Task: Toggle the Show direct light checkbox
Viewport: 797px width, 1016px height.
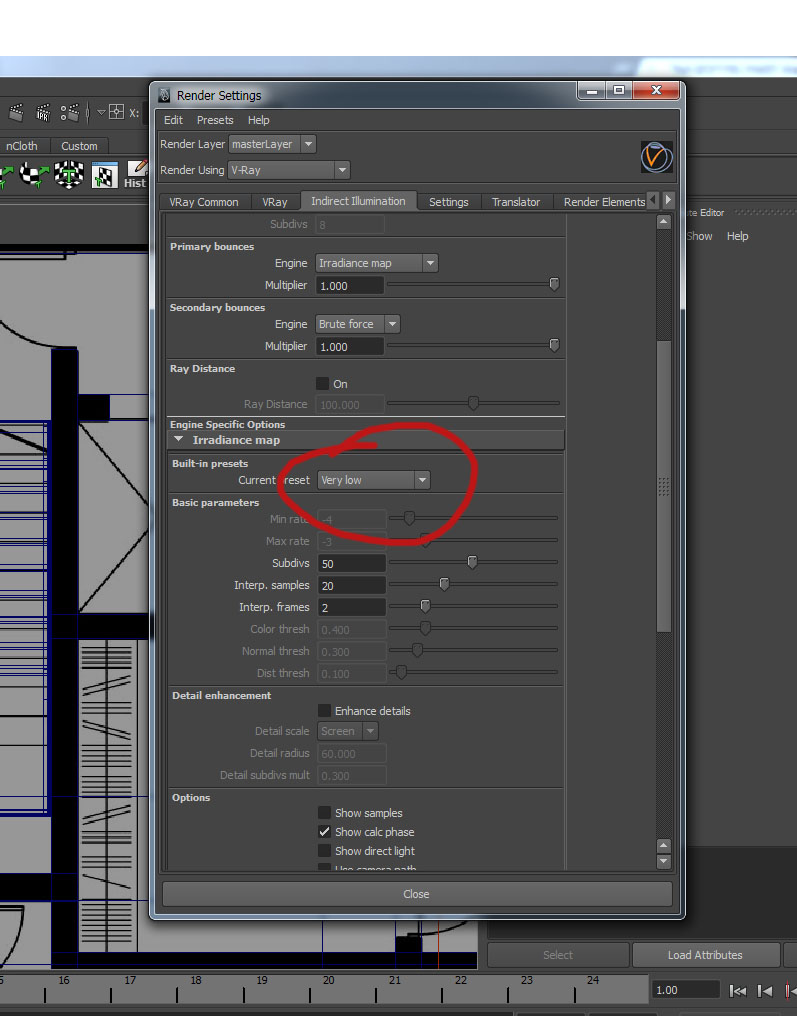Action: click(x=325, y=850)
